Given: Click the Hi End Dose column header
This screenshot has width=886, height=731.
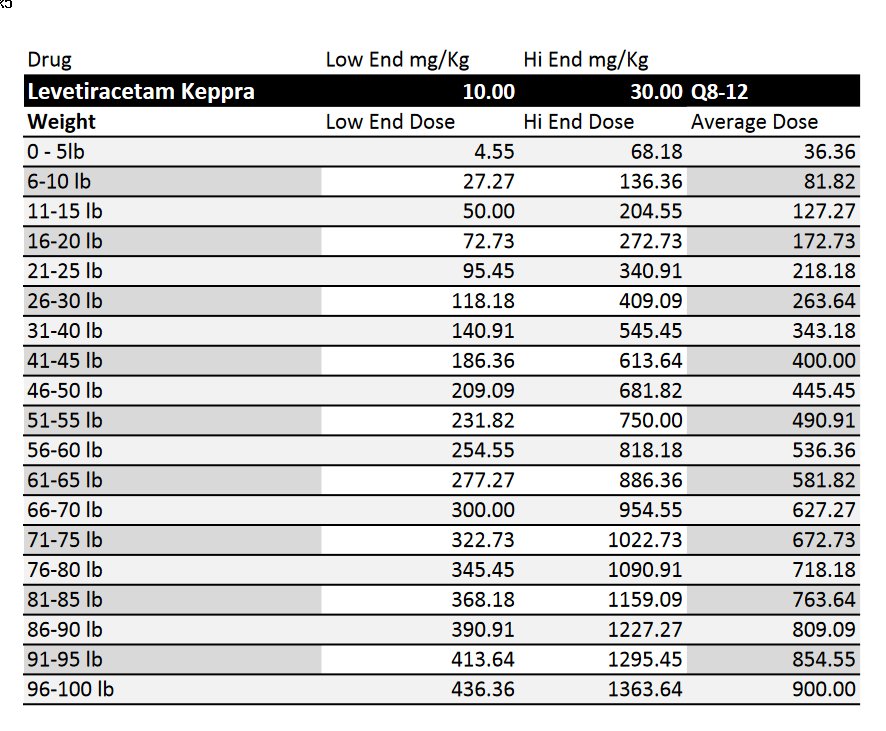Looking at the screenshot, I should (578, 122).
